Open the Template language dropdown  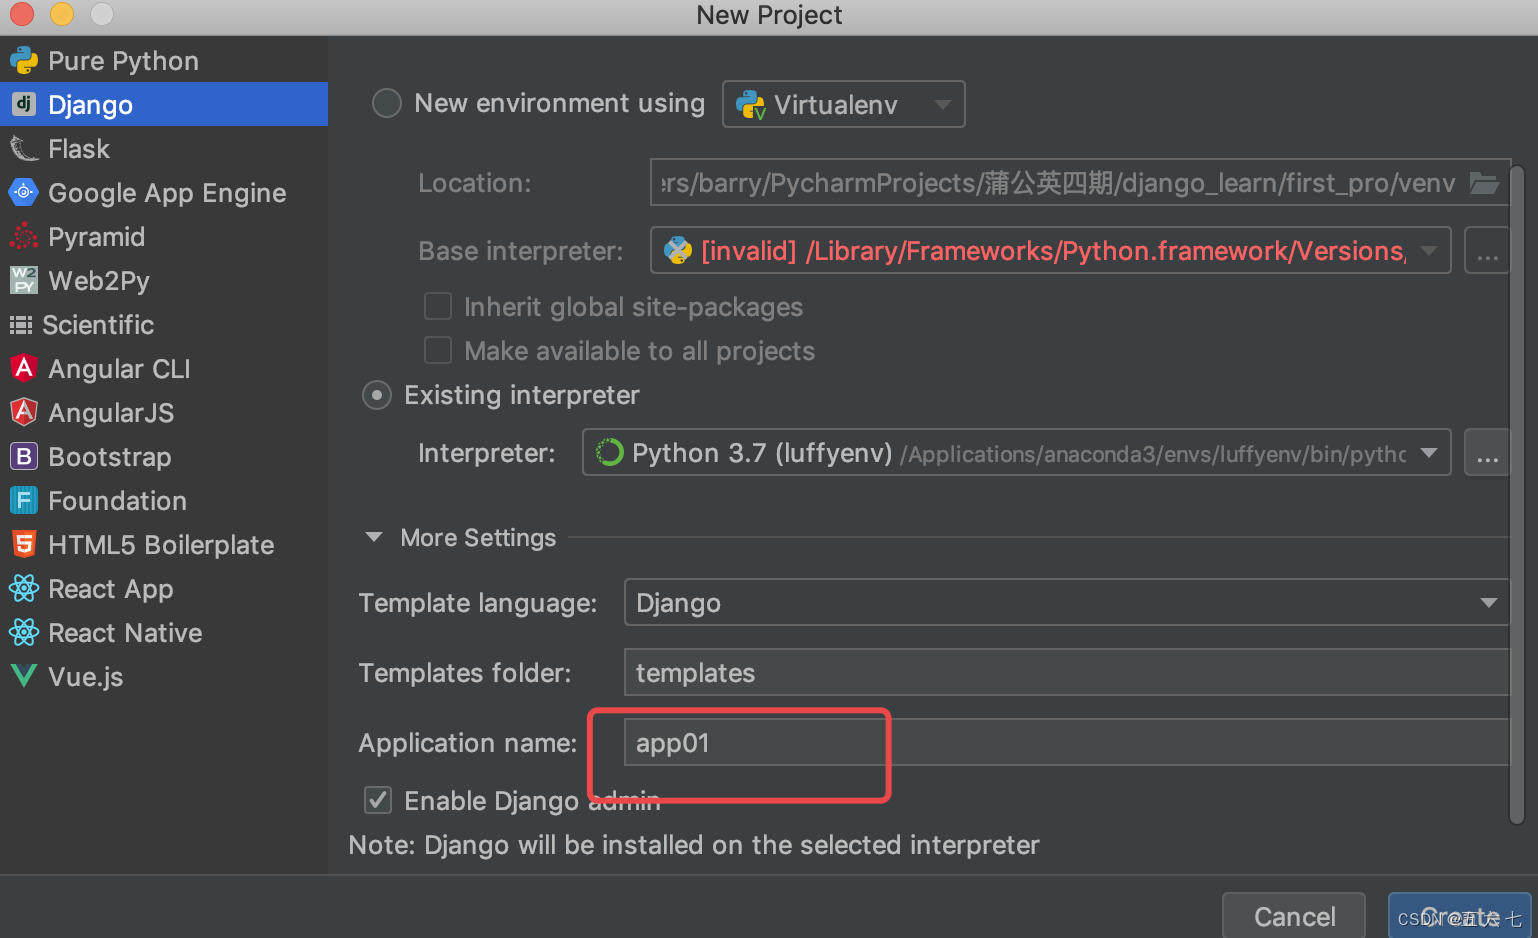1067,602
